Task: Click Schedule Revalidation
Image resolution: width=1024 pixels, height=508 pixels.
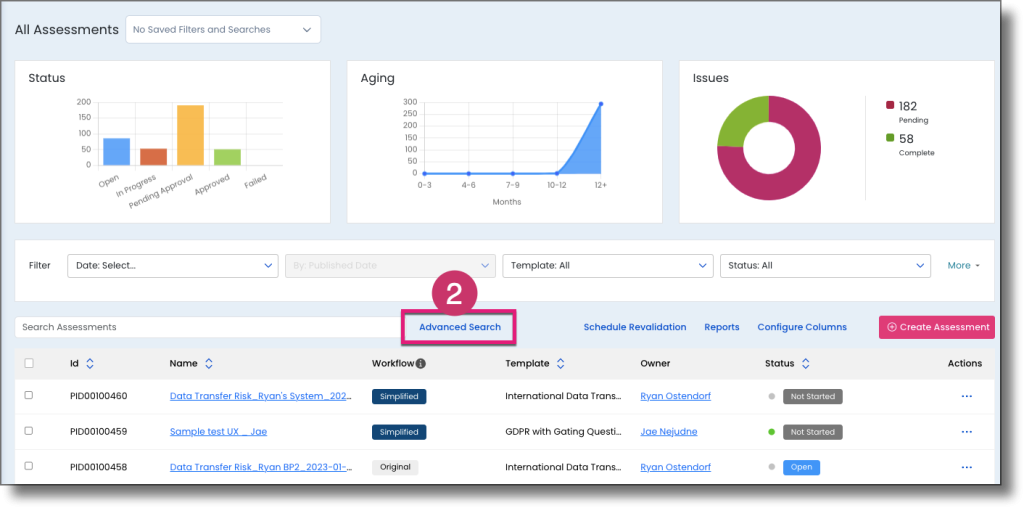Action: 635,327
